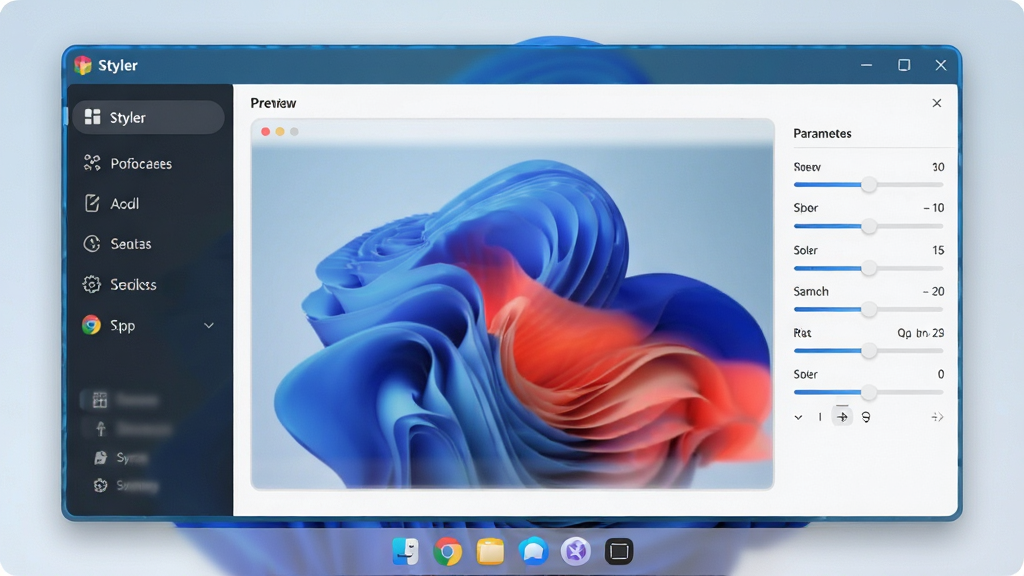Click the right arrow icon below the sliders
The height and width of the screenshot is (576, 1024).
[937, 417]
